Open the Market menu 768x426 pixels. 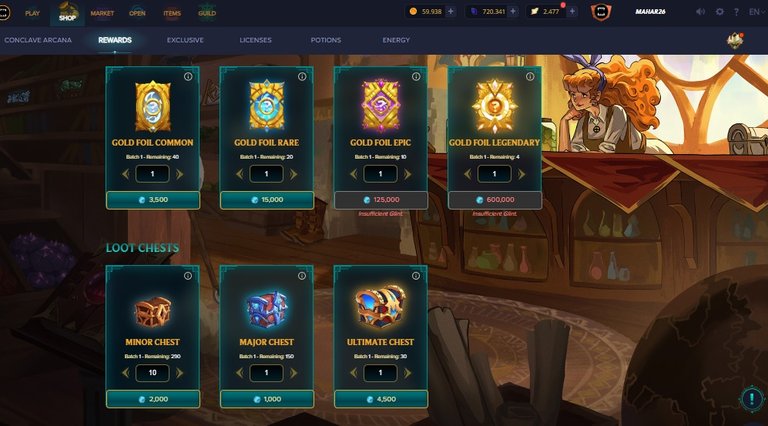coord(102,13)
